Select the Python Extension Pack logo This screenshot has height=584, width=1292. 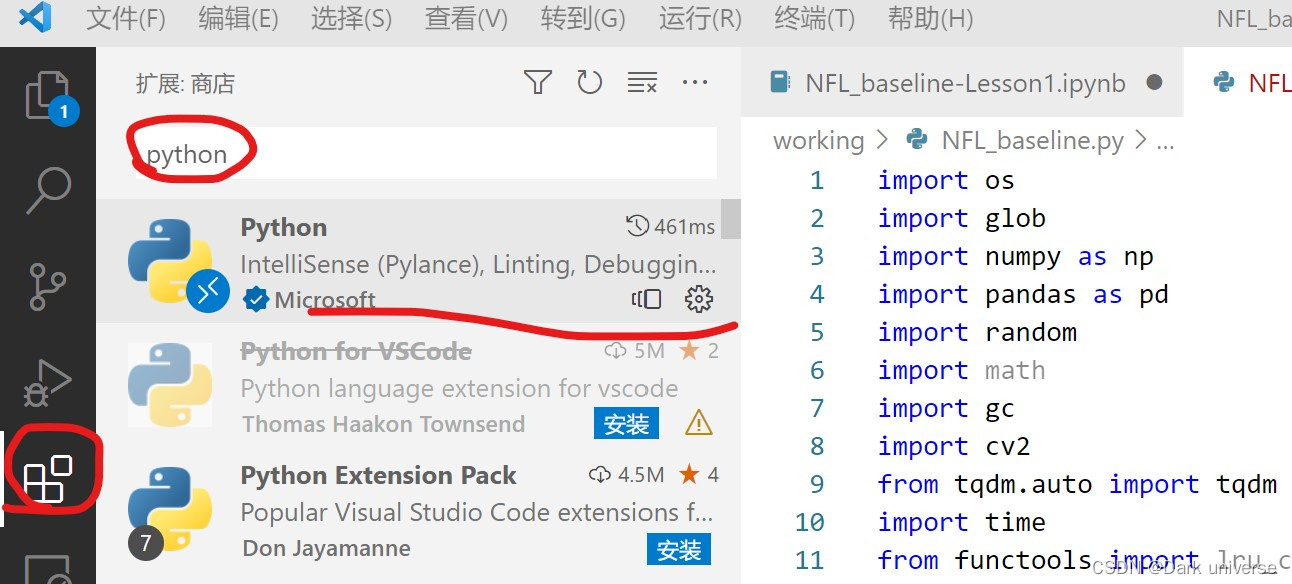(170, 509)
